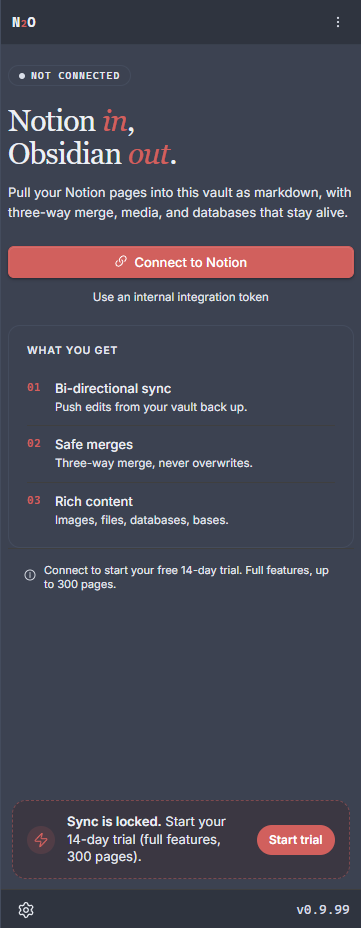Click the info circle icon

[x=30, y=575]
